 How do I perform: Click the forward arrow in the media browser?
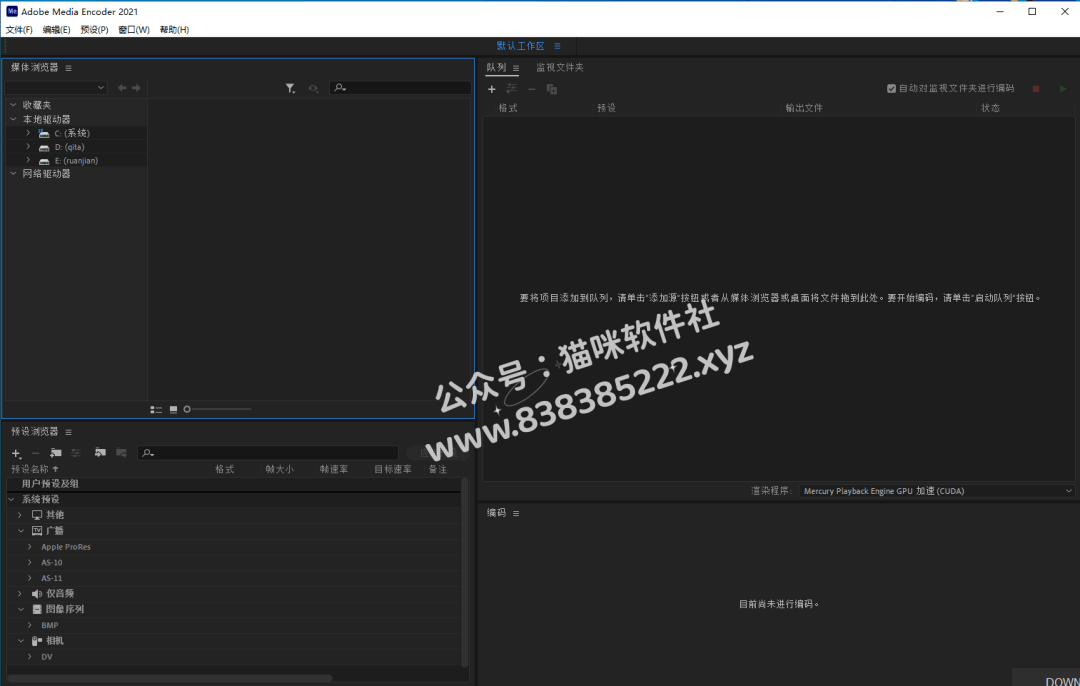(x=136, y=88)
